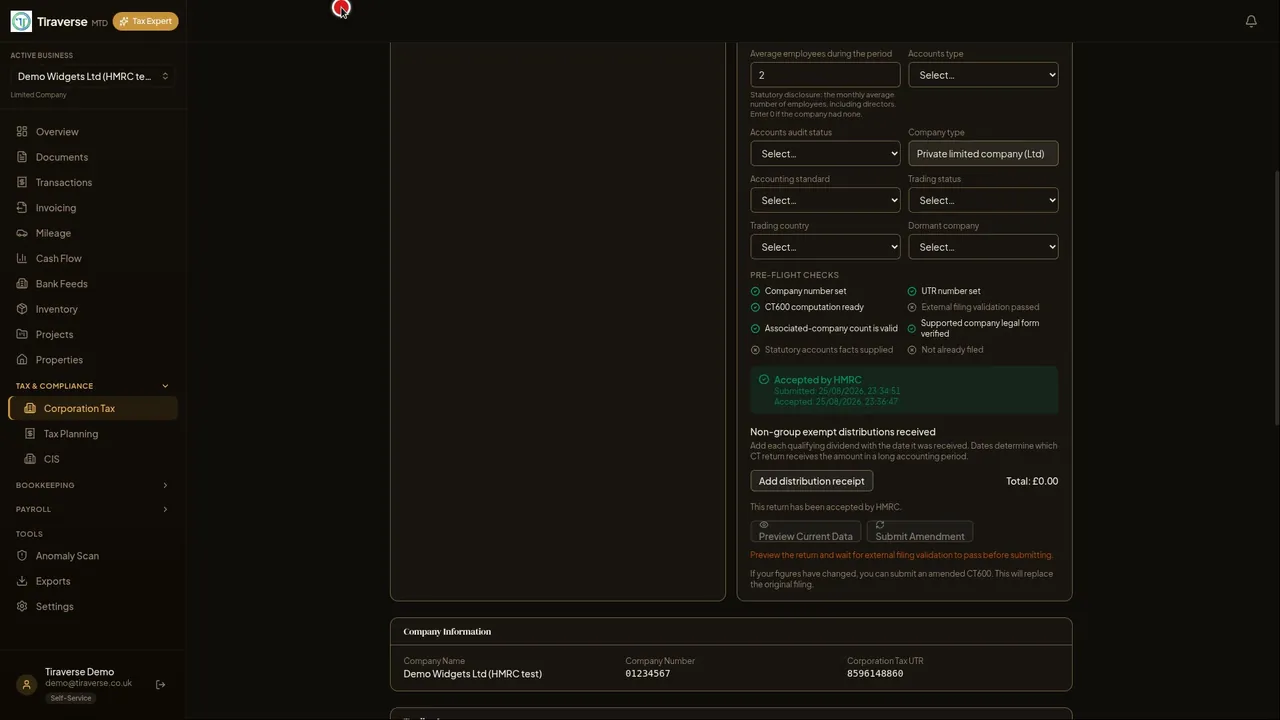Open the active business switcher
The height and width of the screenshot is (720, 1280).
tap(93, 76)
